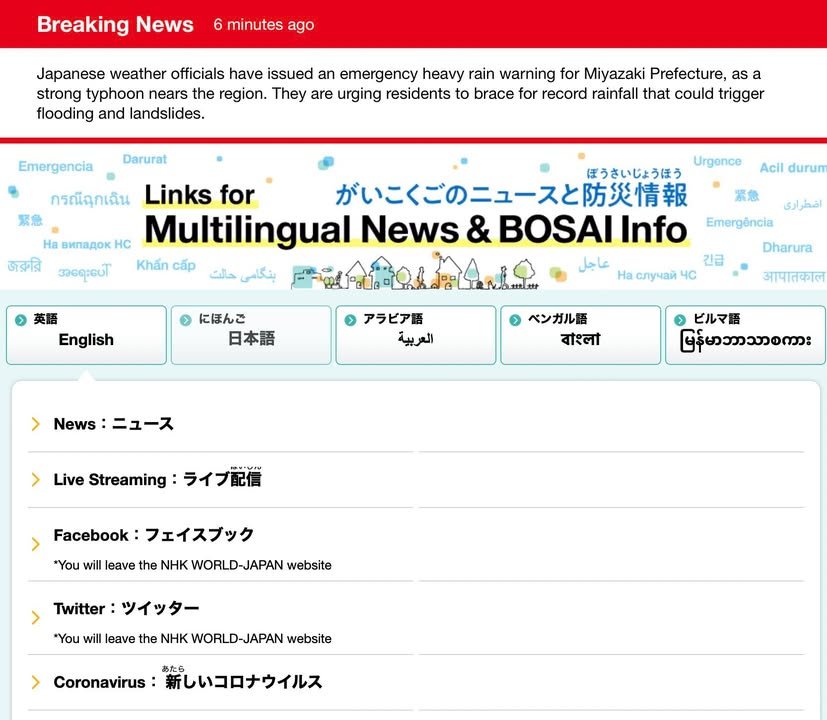Click the red Breaking News header
This screenshot has width=827, height=720.
pyautogui.click(x=115, y=24)
